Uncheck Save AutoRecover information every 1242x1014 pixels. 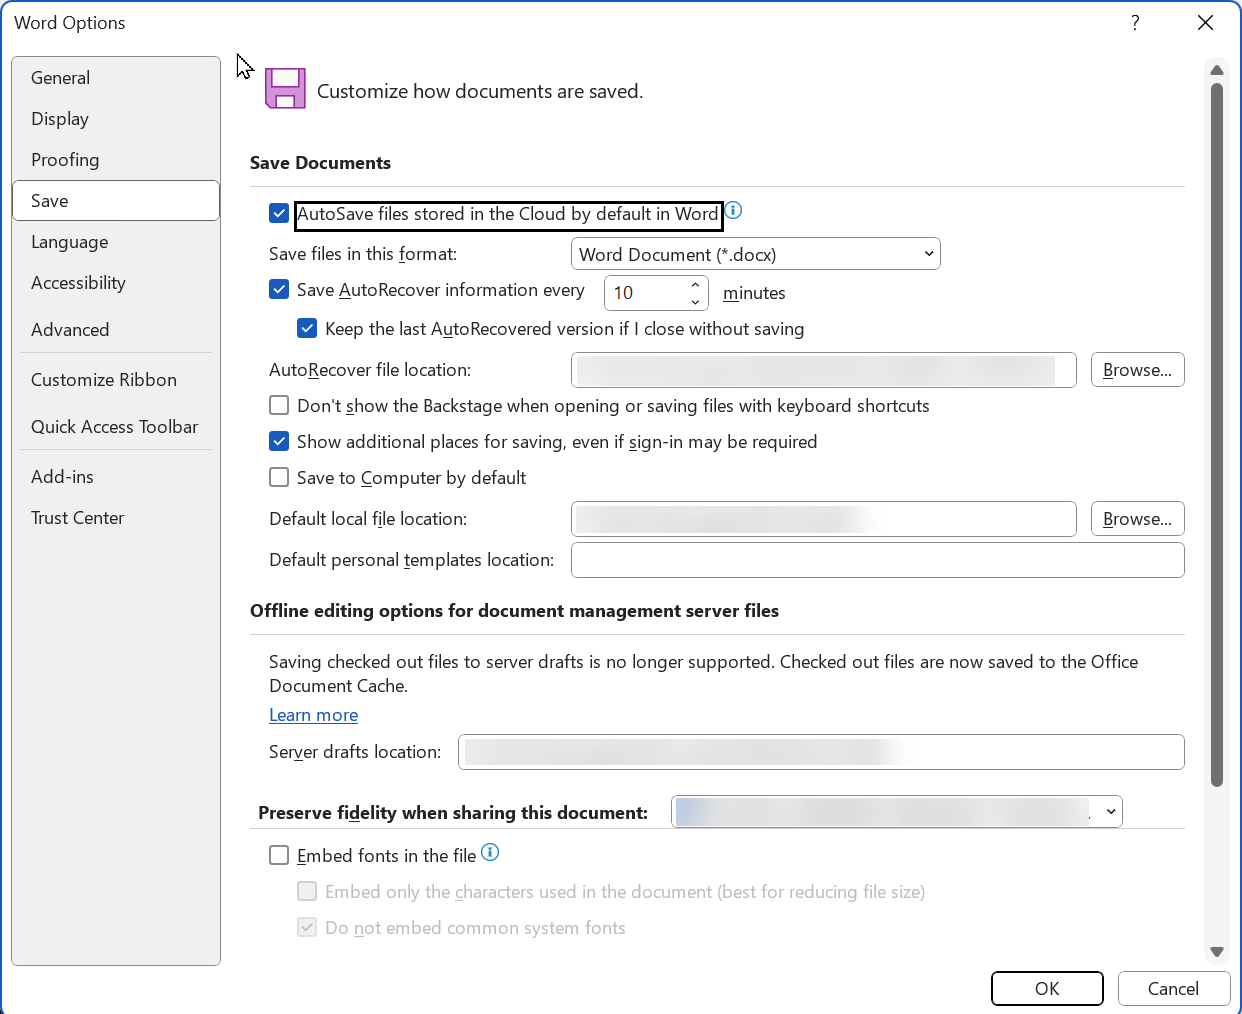click(x=278, y=289)
